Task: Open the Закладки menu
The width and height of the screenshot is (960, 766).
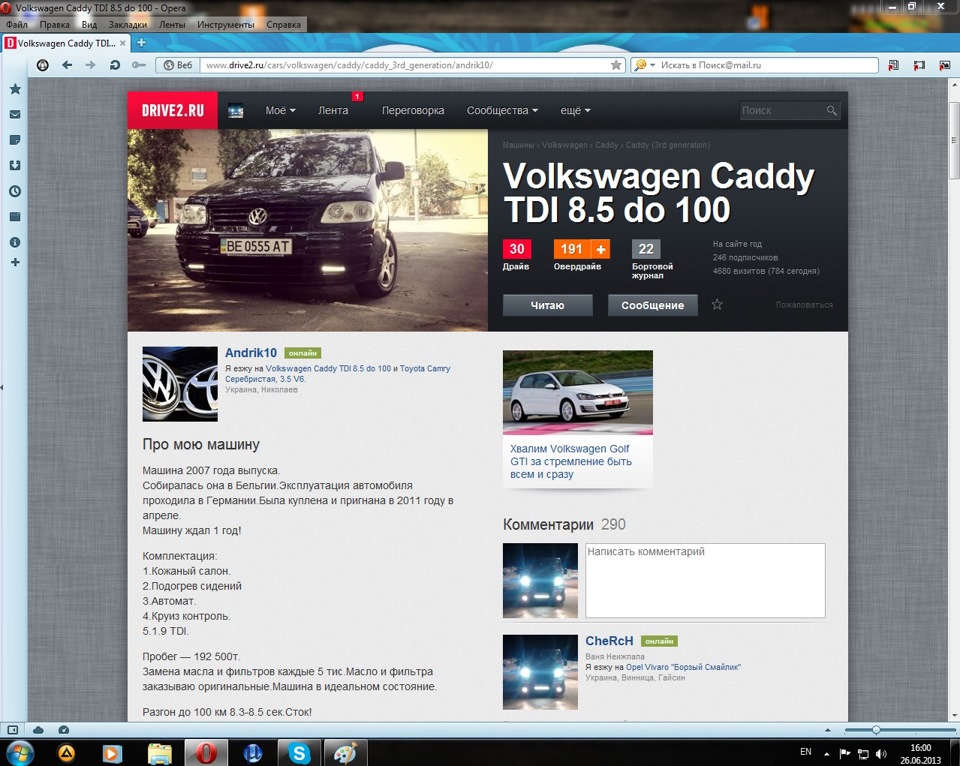Action: [128, 24]
